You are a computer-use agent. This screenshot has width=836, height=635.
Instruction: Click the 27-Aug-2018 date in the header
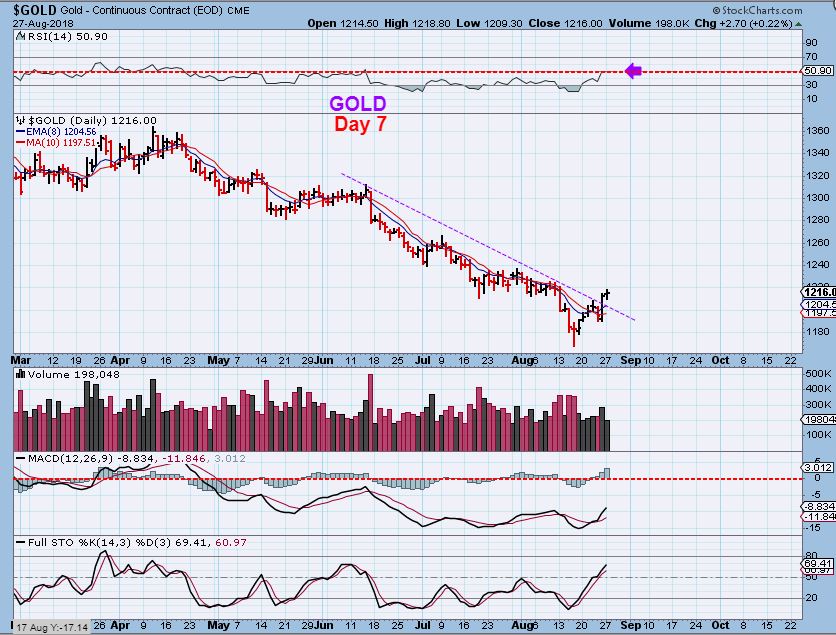[x=43, y=23]
